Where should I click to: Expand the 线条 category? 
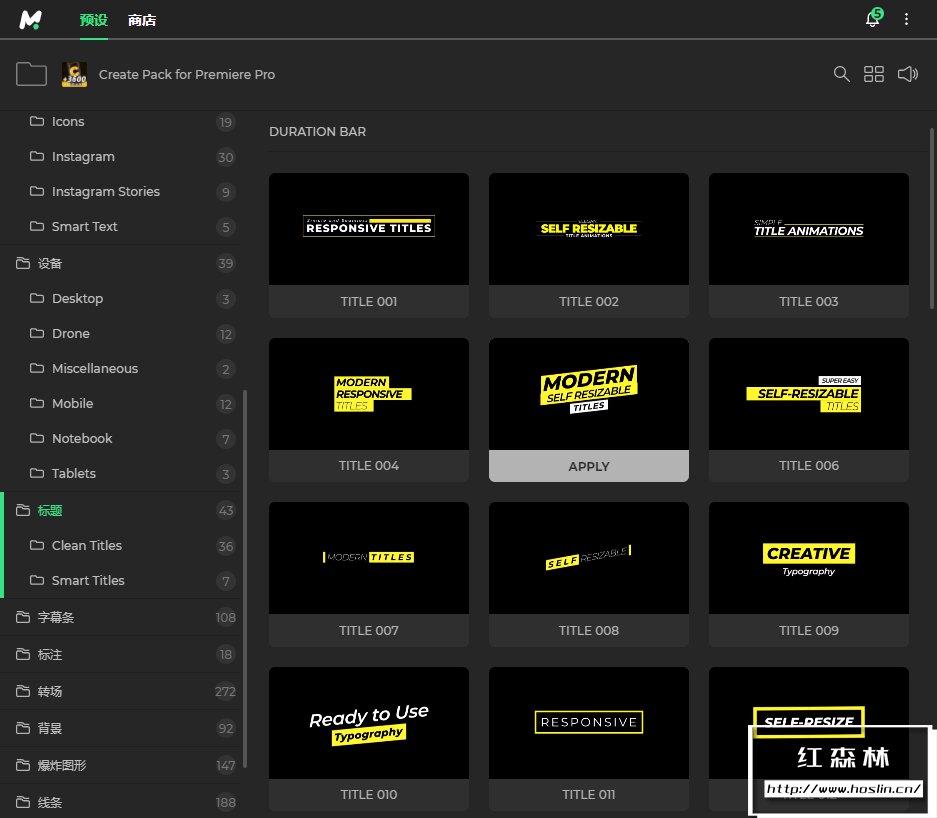pos(120,802)
